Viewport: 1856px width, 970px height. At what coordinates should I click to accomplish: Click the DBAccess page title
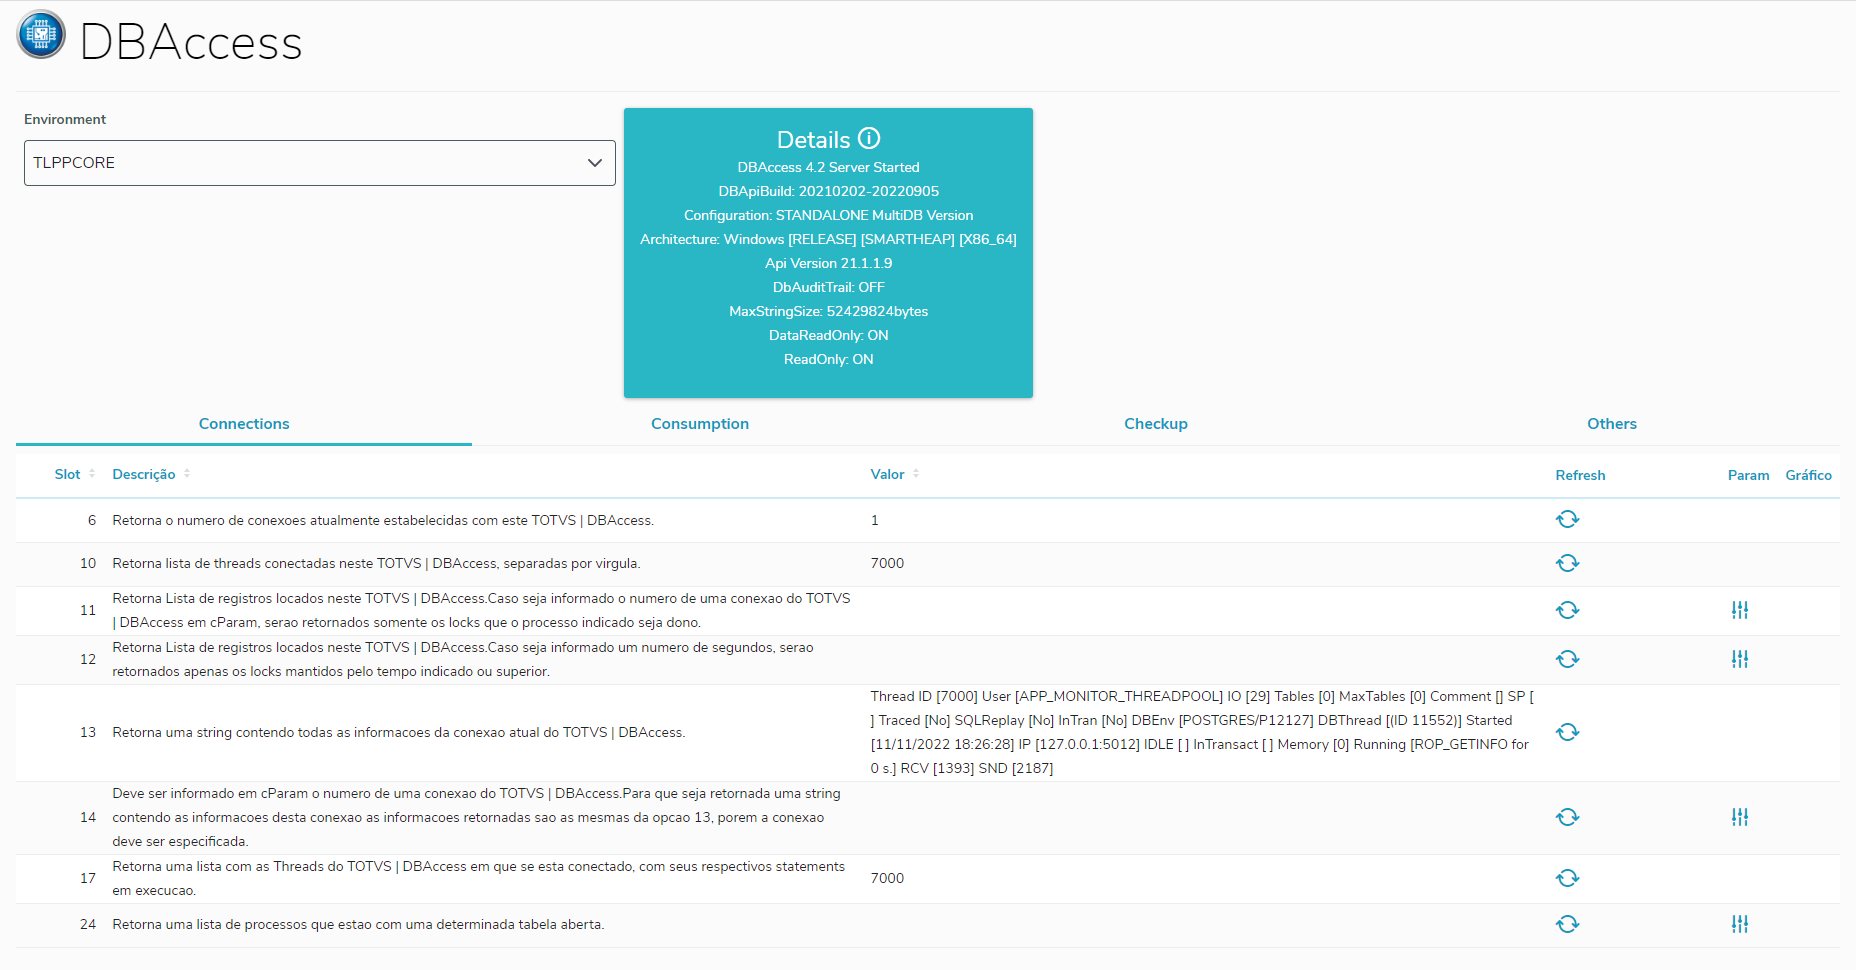pos(191,42)
